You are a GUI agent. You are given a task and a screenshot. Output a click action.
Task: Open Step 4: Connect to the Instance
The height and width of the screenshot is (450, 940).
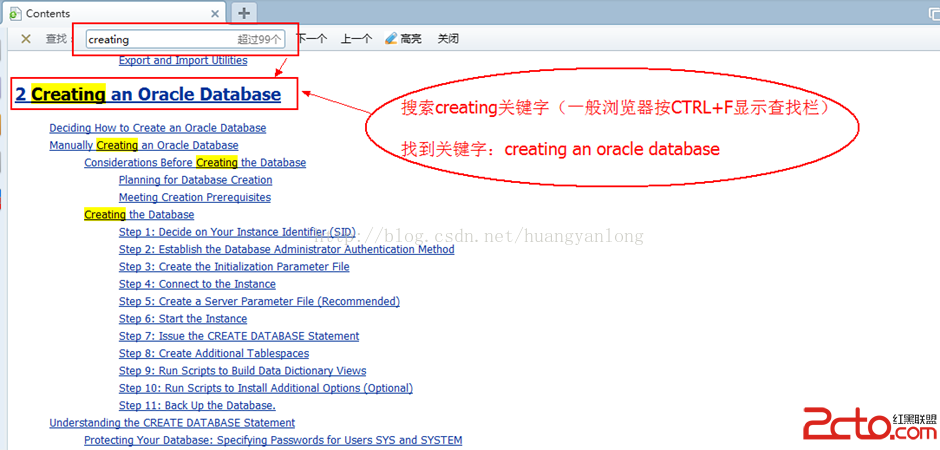pyautogui.click(x=197, y=284)
